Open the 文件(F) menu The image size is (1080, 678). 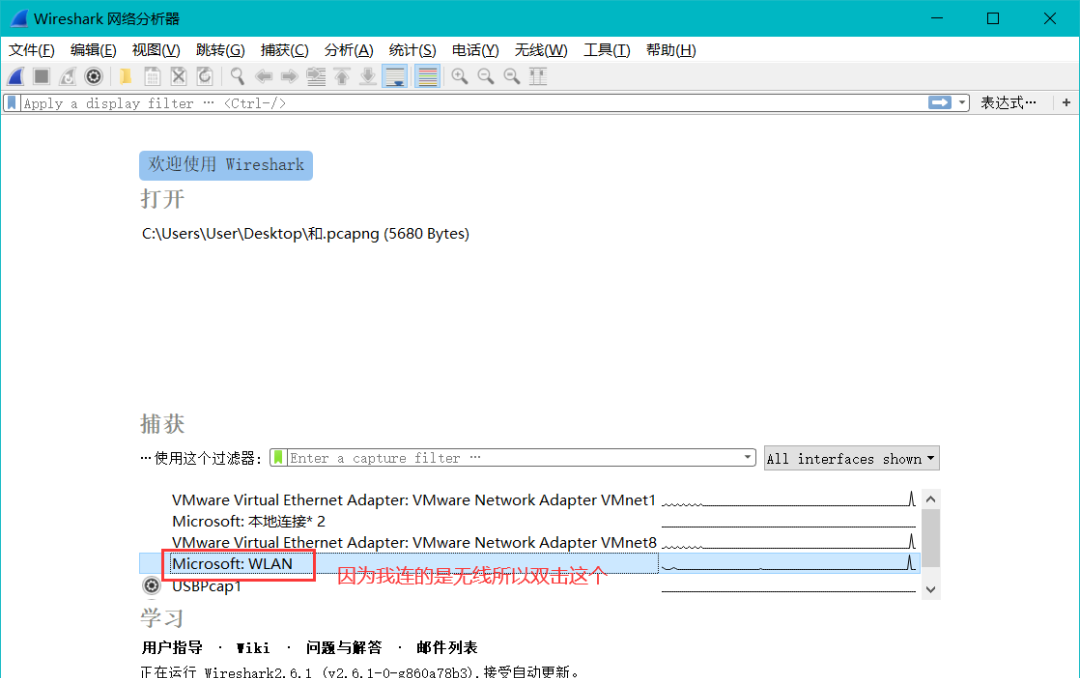click(x=32, y=50)
